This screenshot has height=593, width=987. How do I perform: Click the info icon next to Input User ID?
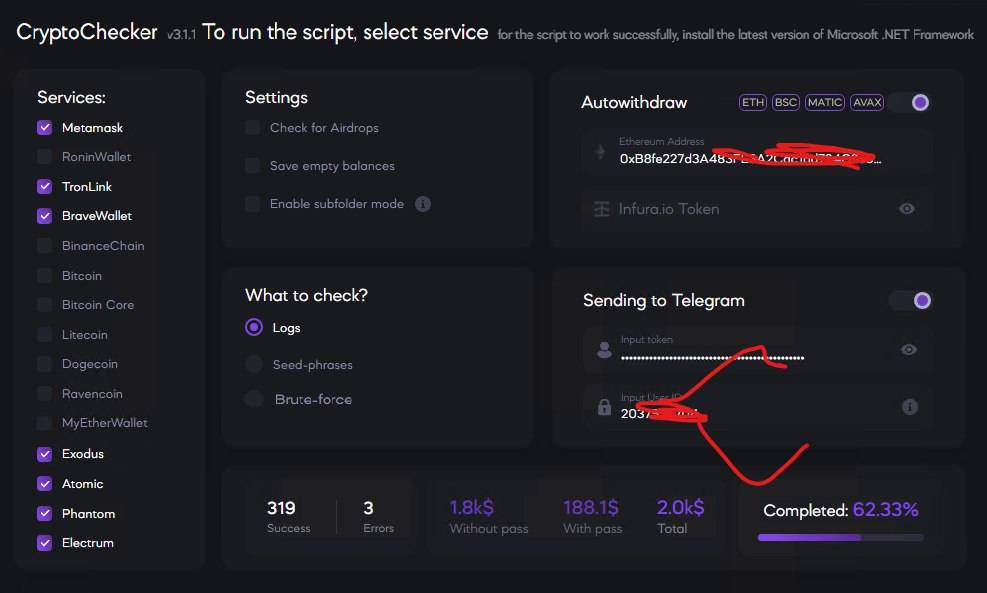tap(909, 406)
